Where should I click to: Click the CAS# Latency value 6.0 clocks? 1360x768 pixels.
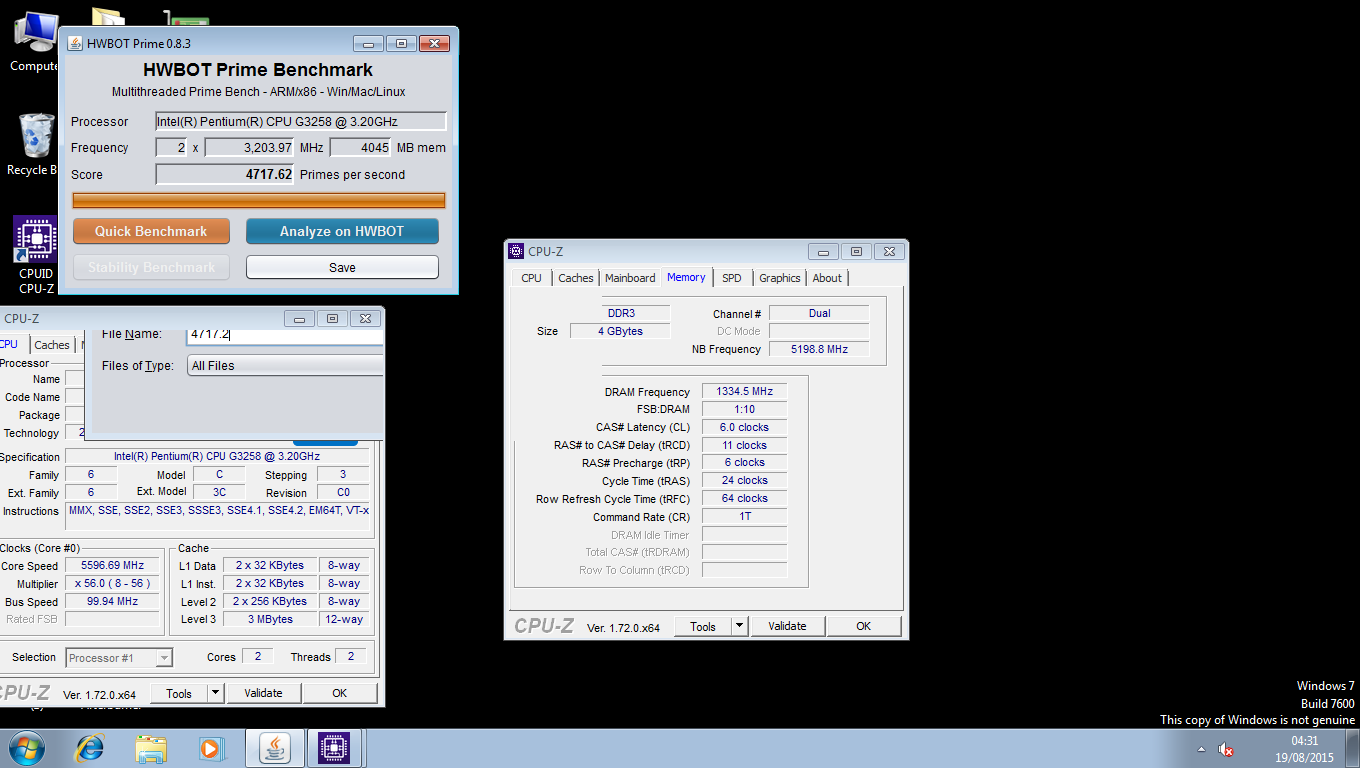pos(744,427)
